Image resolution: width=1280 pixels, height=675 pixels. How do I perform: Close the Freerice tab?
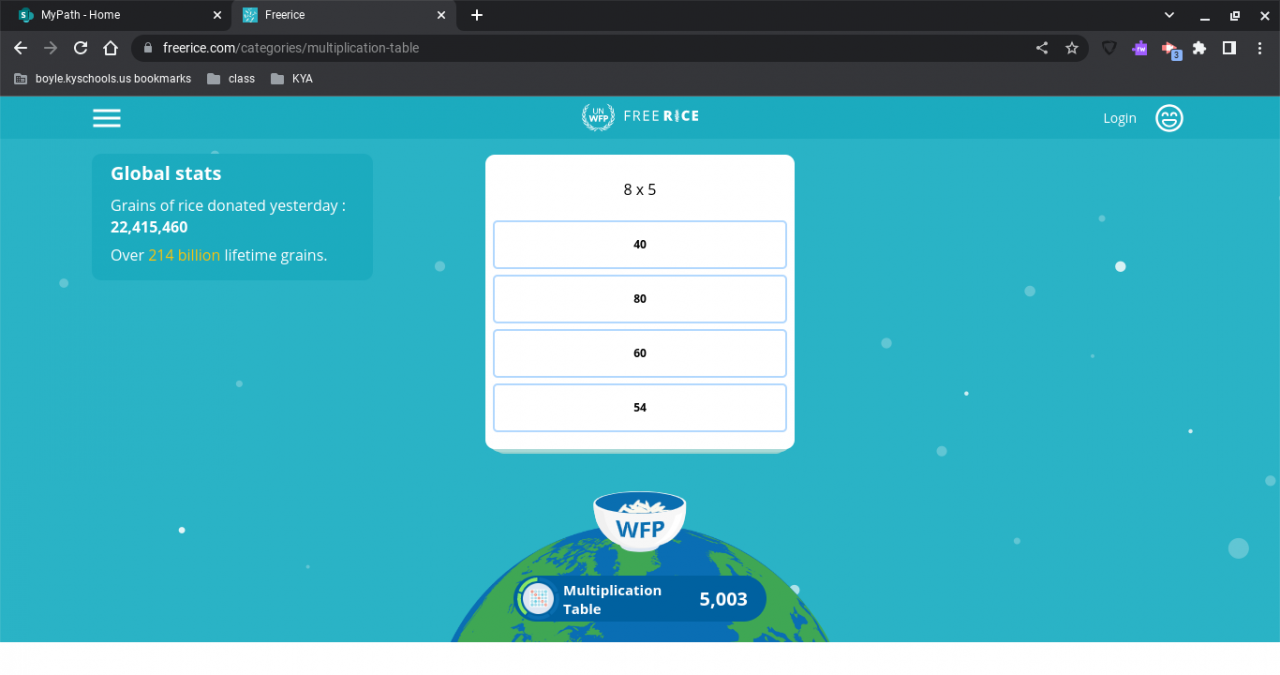pyautogui.click(x=441, y=15)
